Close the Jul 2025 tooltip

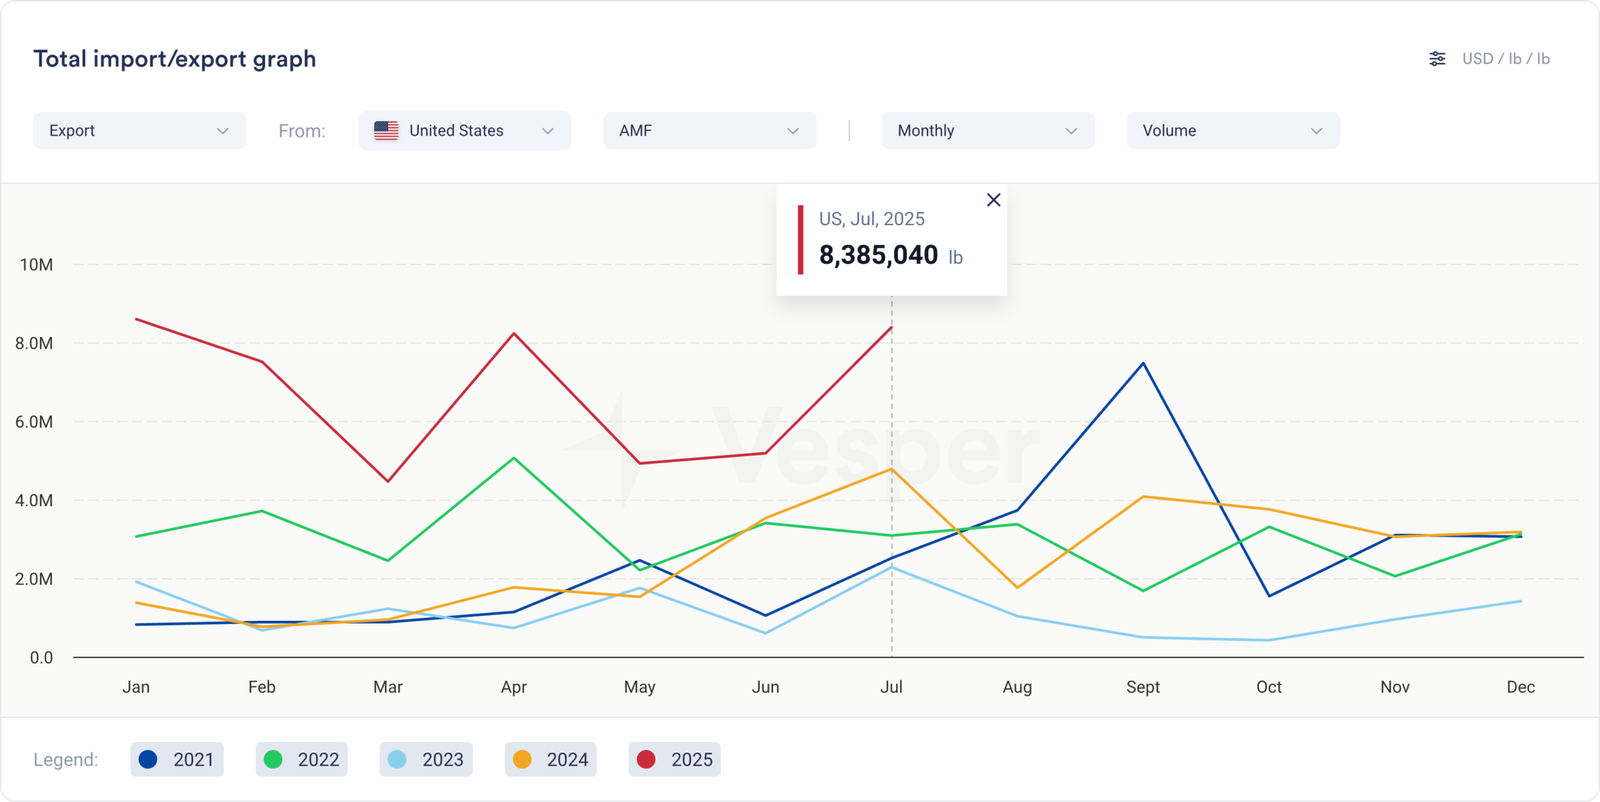point(993,200)
